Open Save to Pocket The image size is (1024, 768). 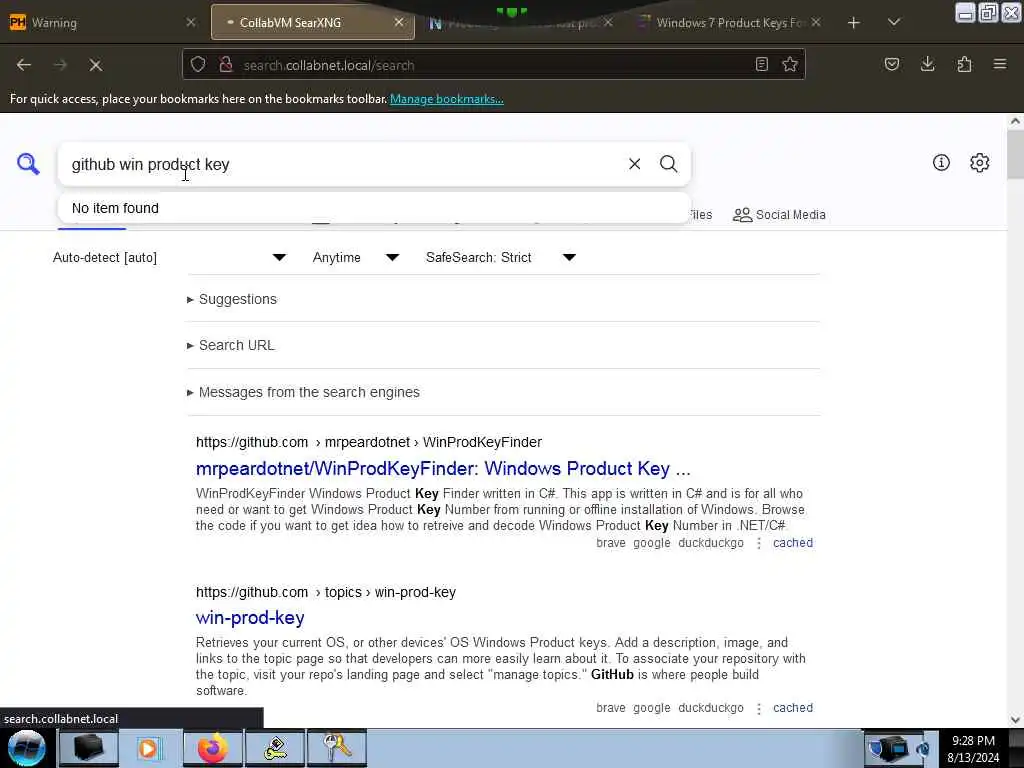coord(891,64)
